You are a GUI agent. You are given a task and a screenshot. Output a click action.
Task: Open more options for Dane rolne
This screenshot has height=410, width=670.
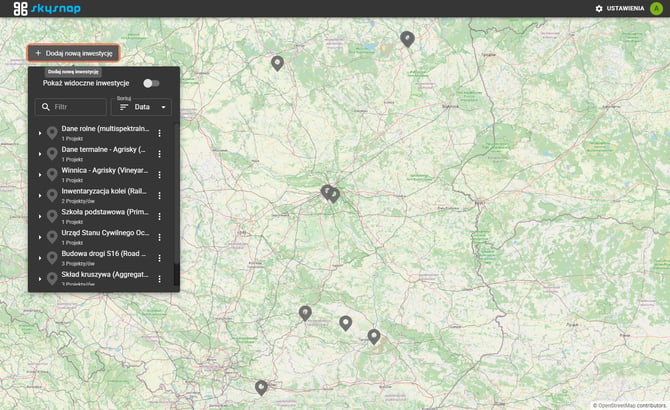click(x=159, y=133)
